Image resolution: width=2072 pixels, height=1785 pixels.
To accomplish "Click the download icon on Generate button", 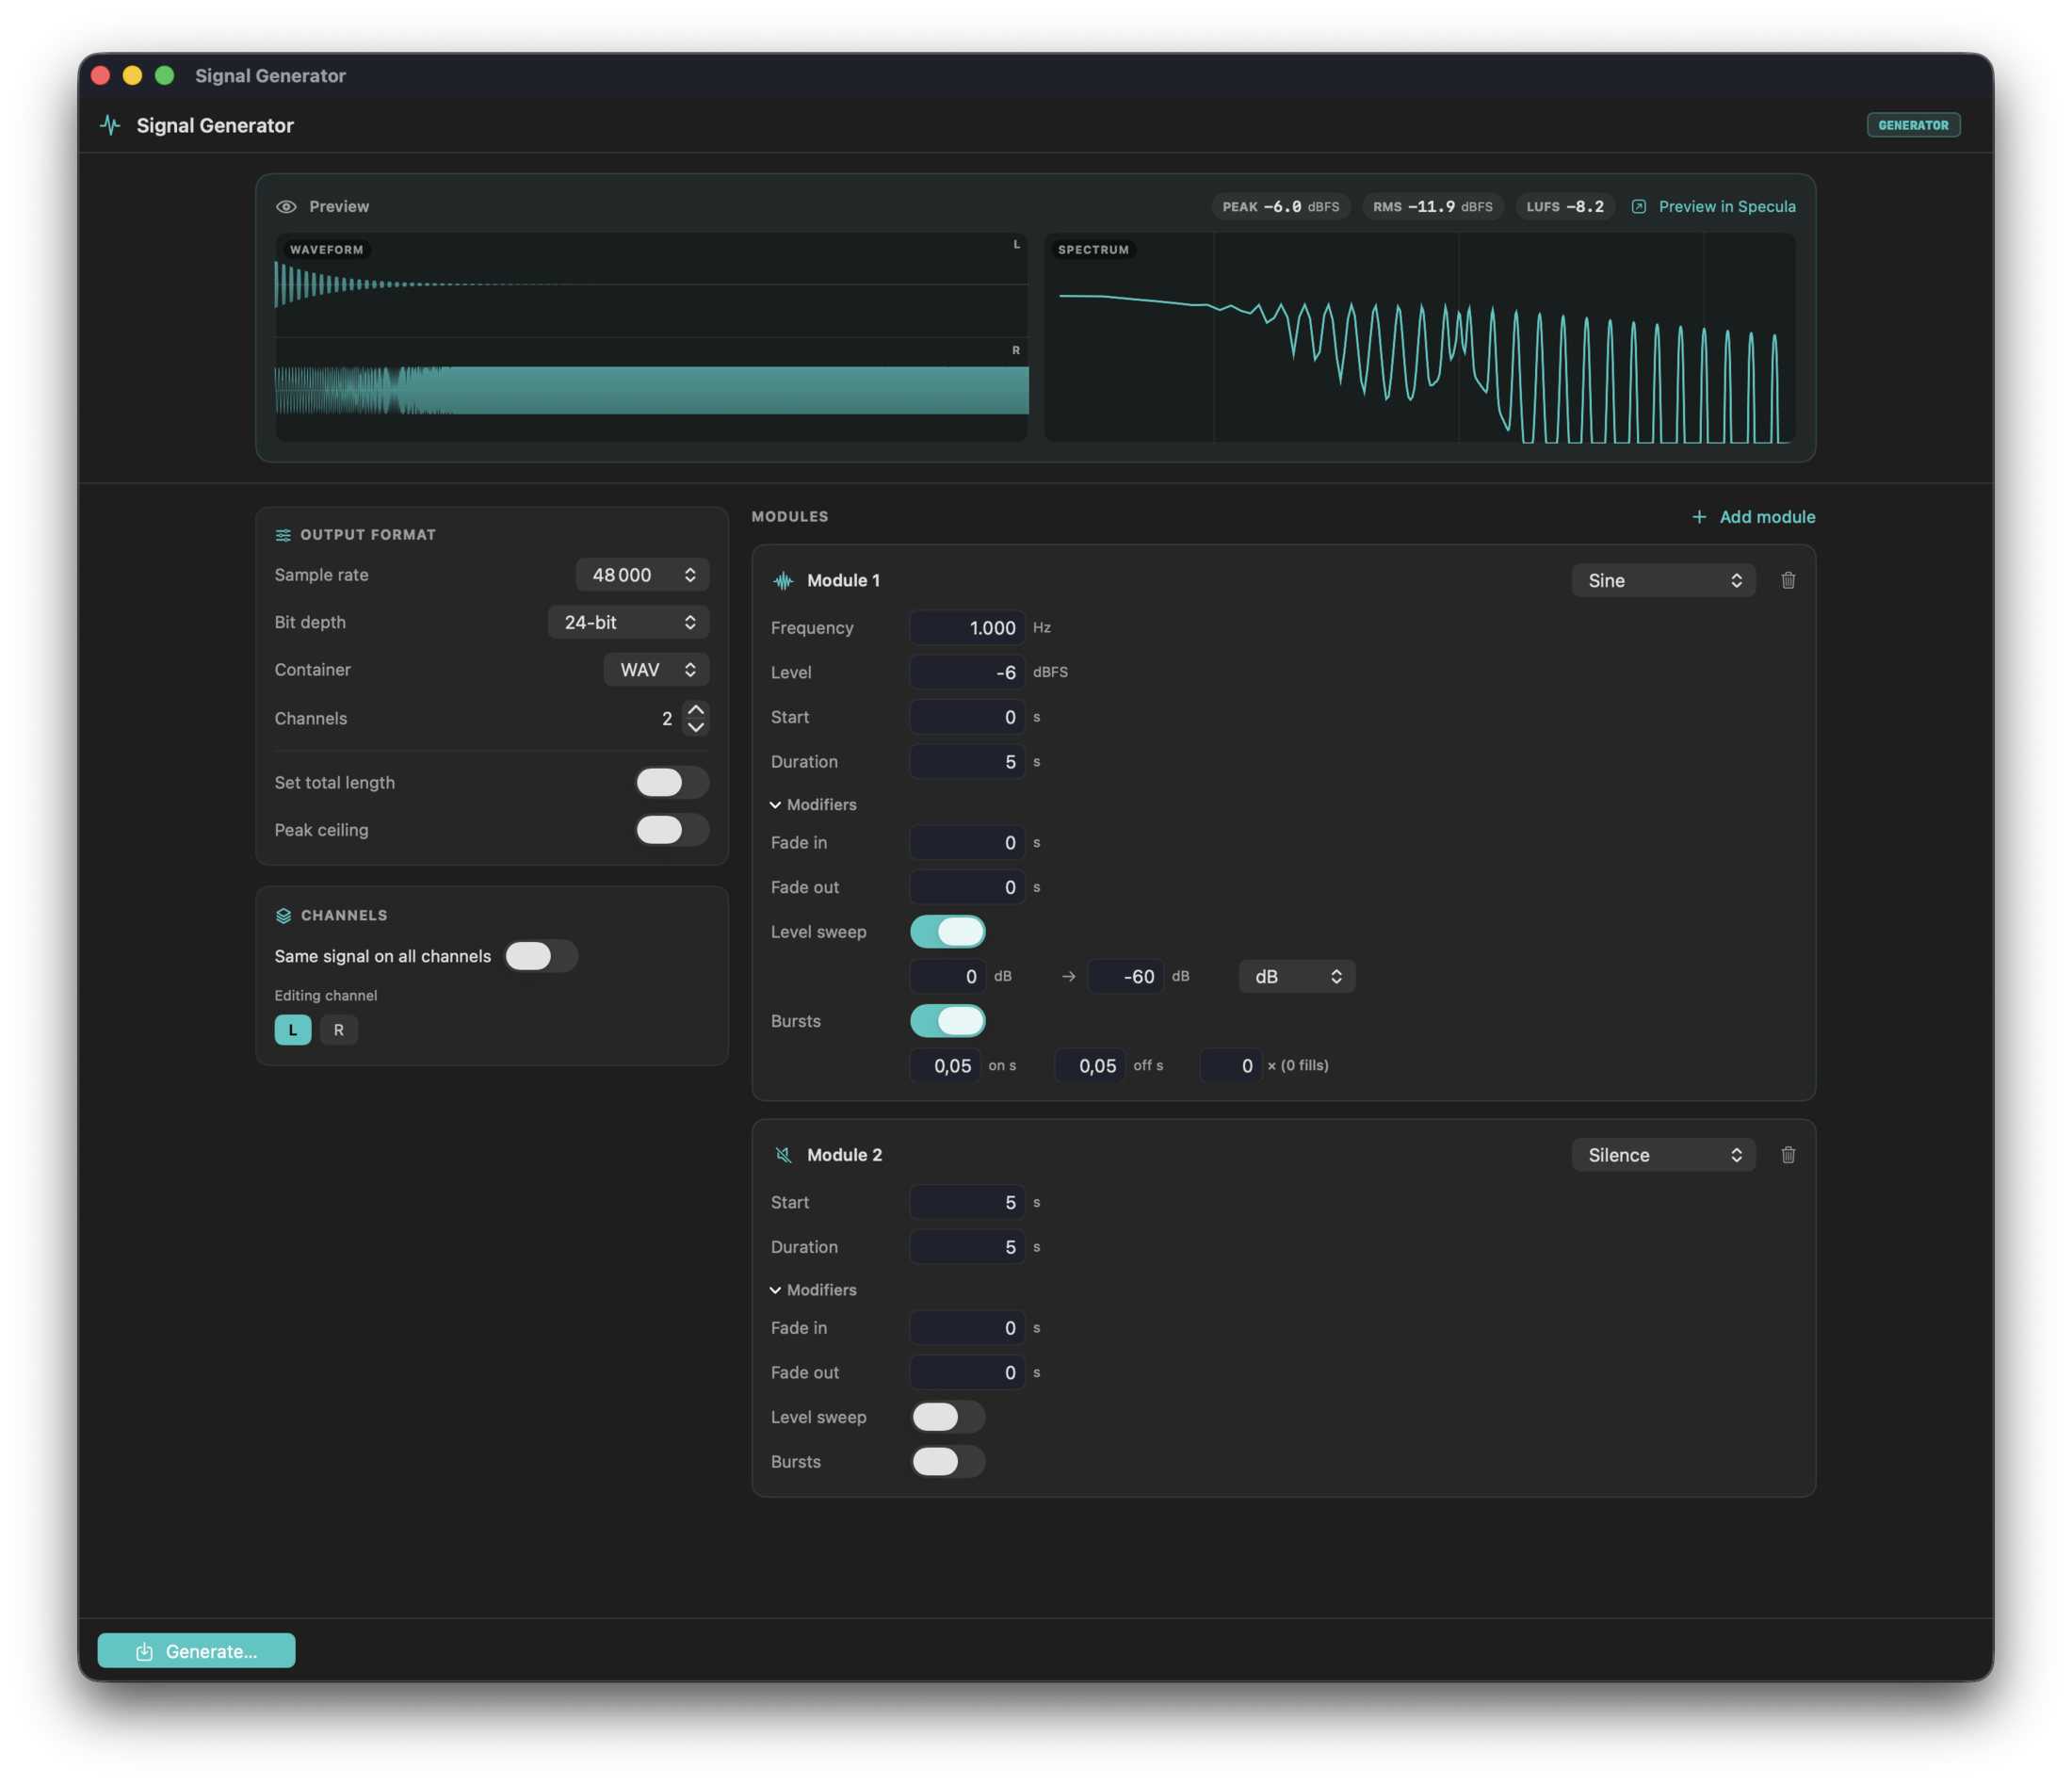I will coord(145,1651).
